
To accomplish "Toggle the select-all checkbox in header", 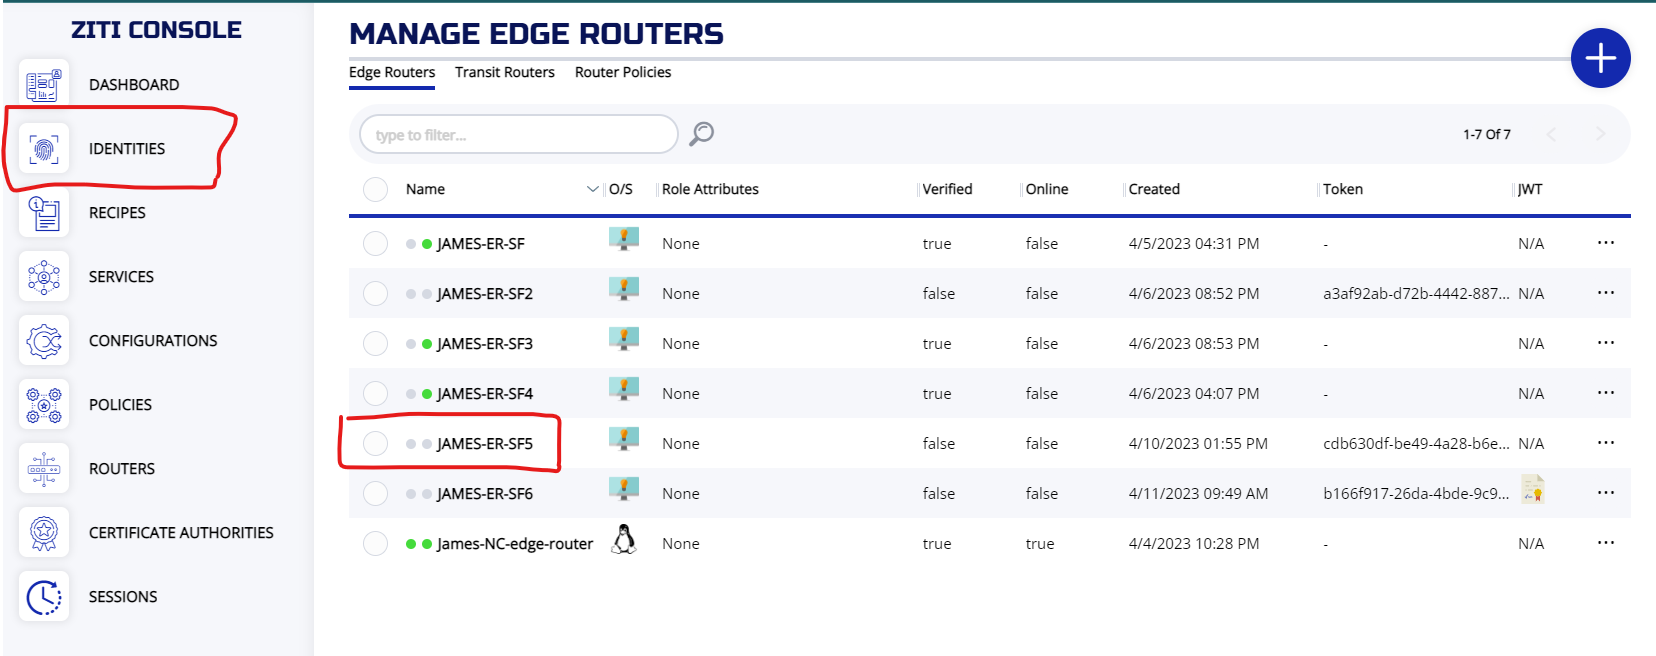I will [x=375, y=190].
